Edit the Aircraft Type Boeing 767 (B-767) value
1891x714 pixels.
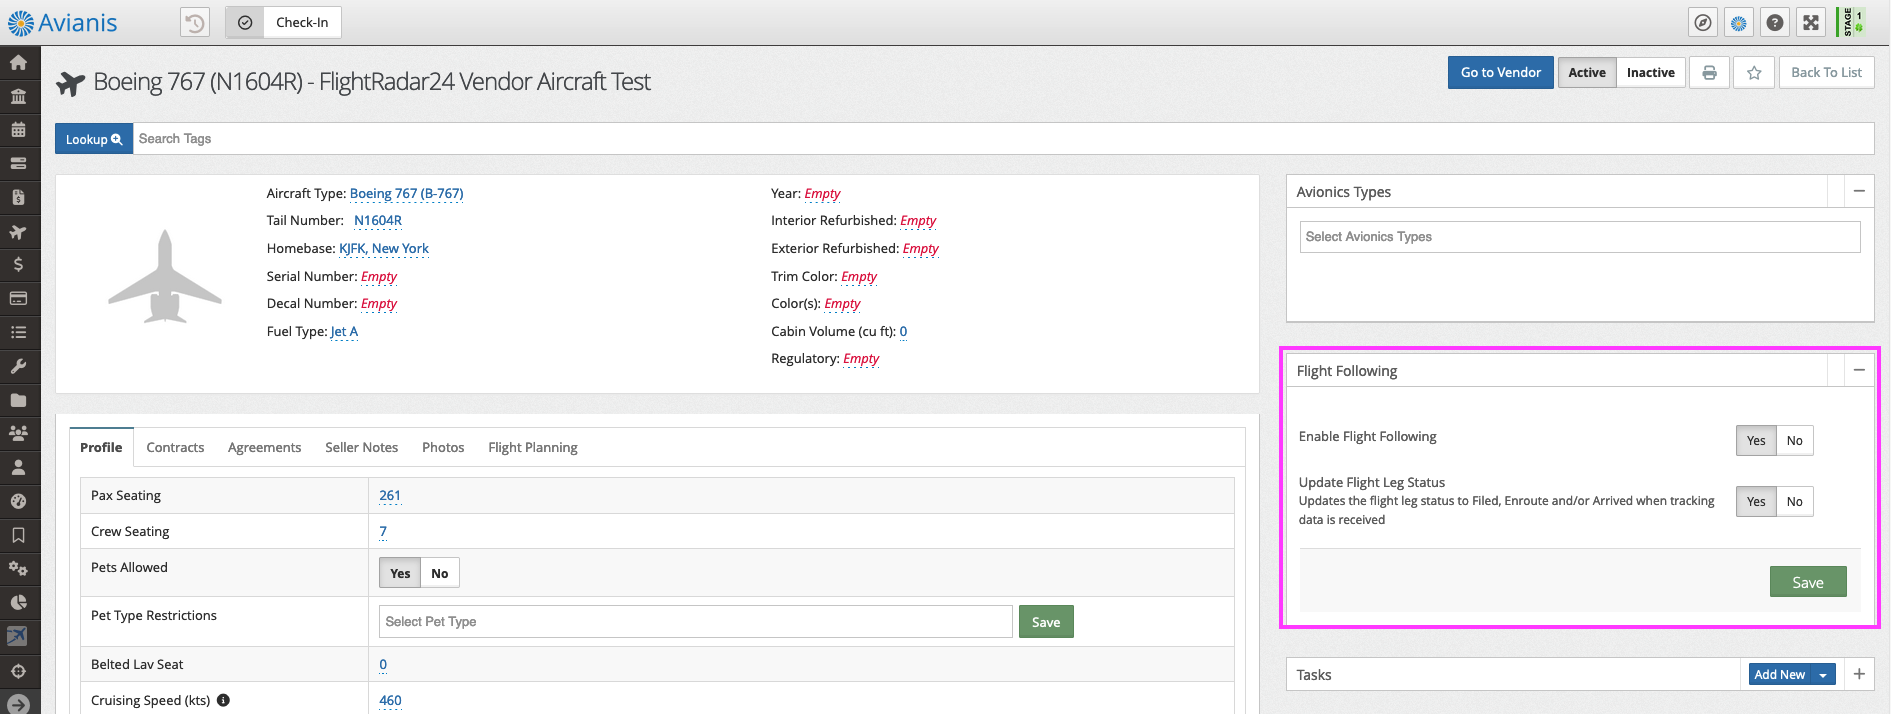tap(406, 193)
